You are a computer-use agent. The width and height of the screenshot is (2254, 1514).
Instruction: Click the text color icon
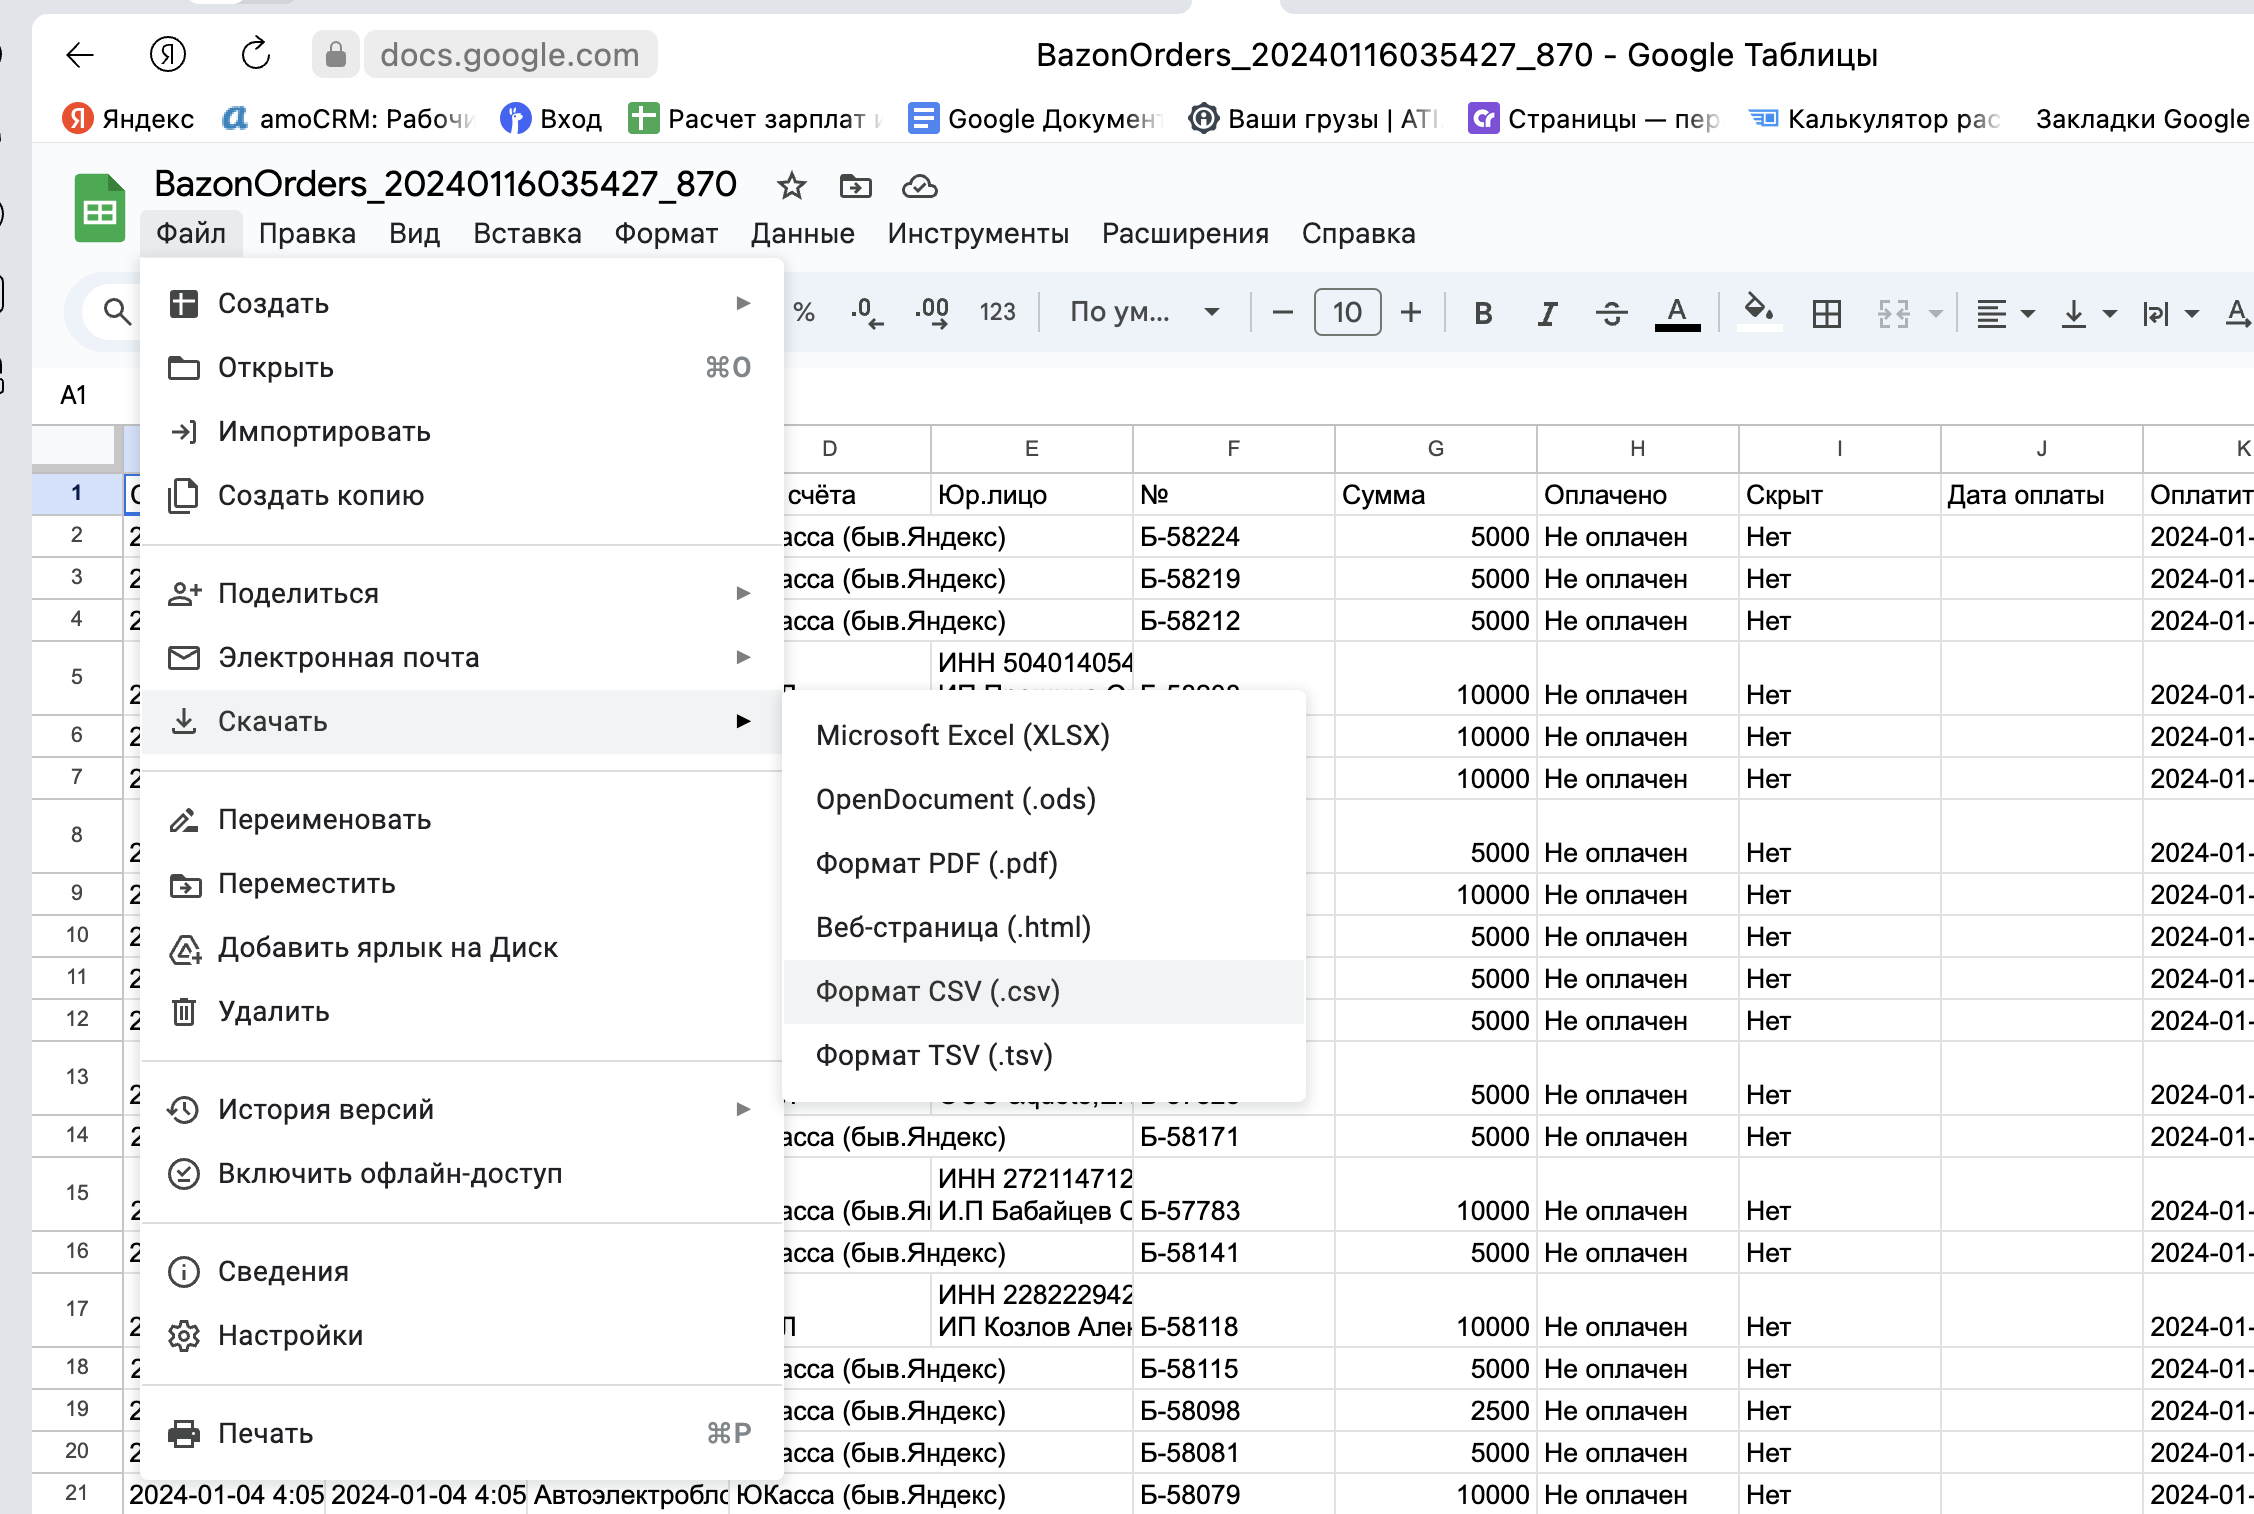1677,313
